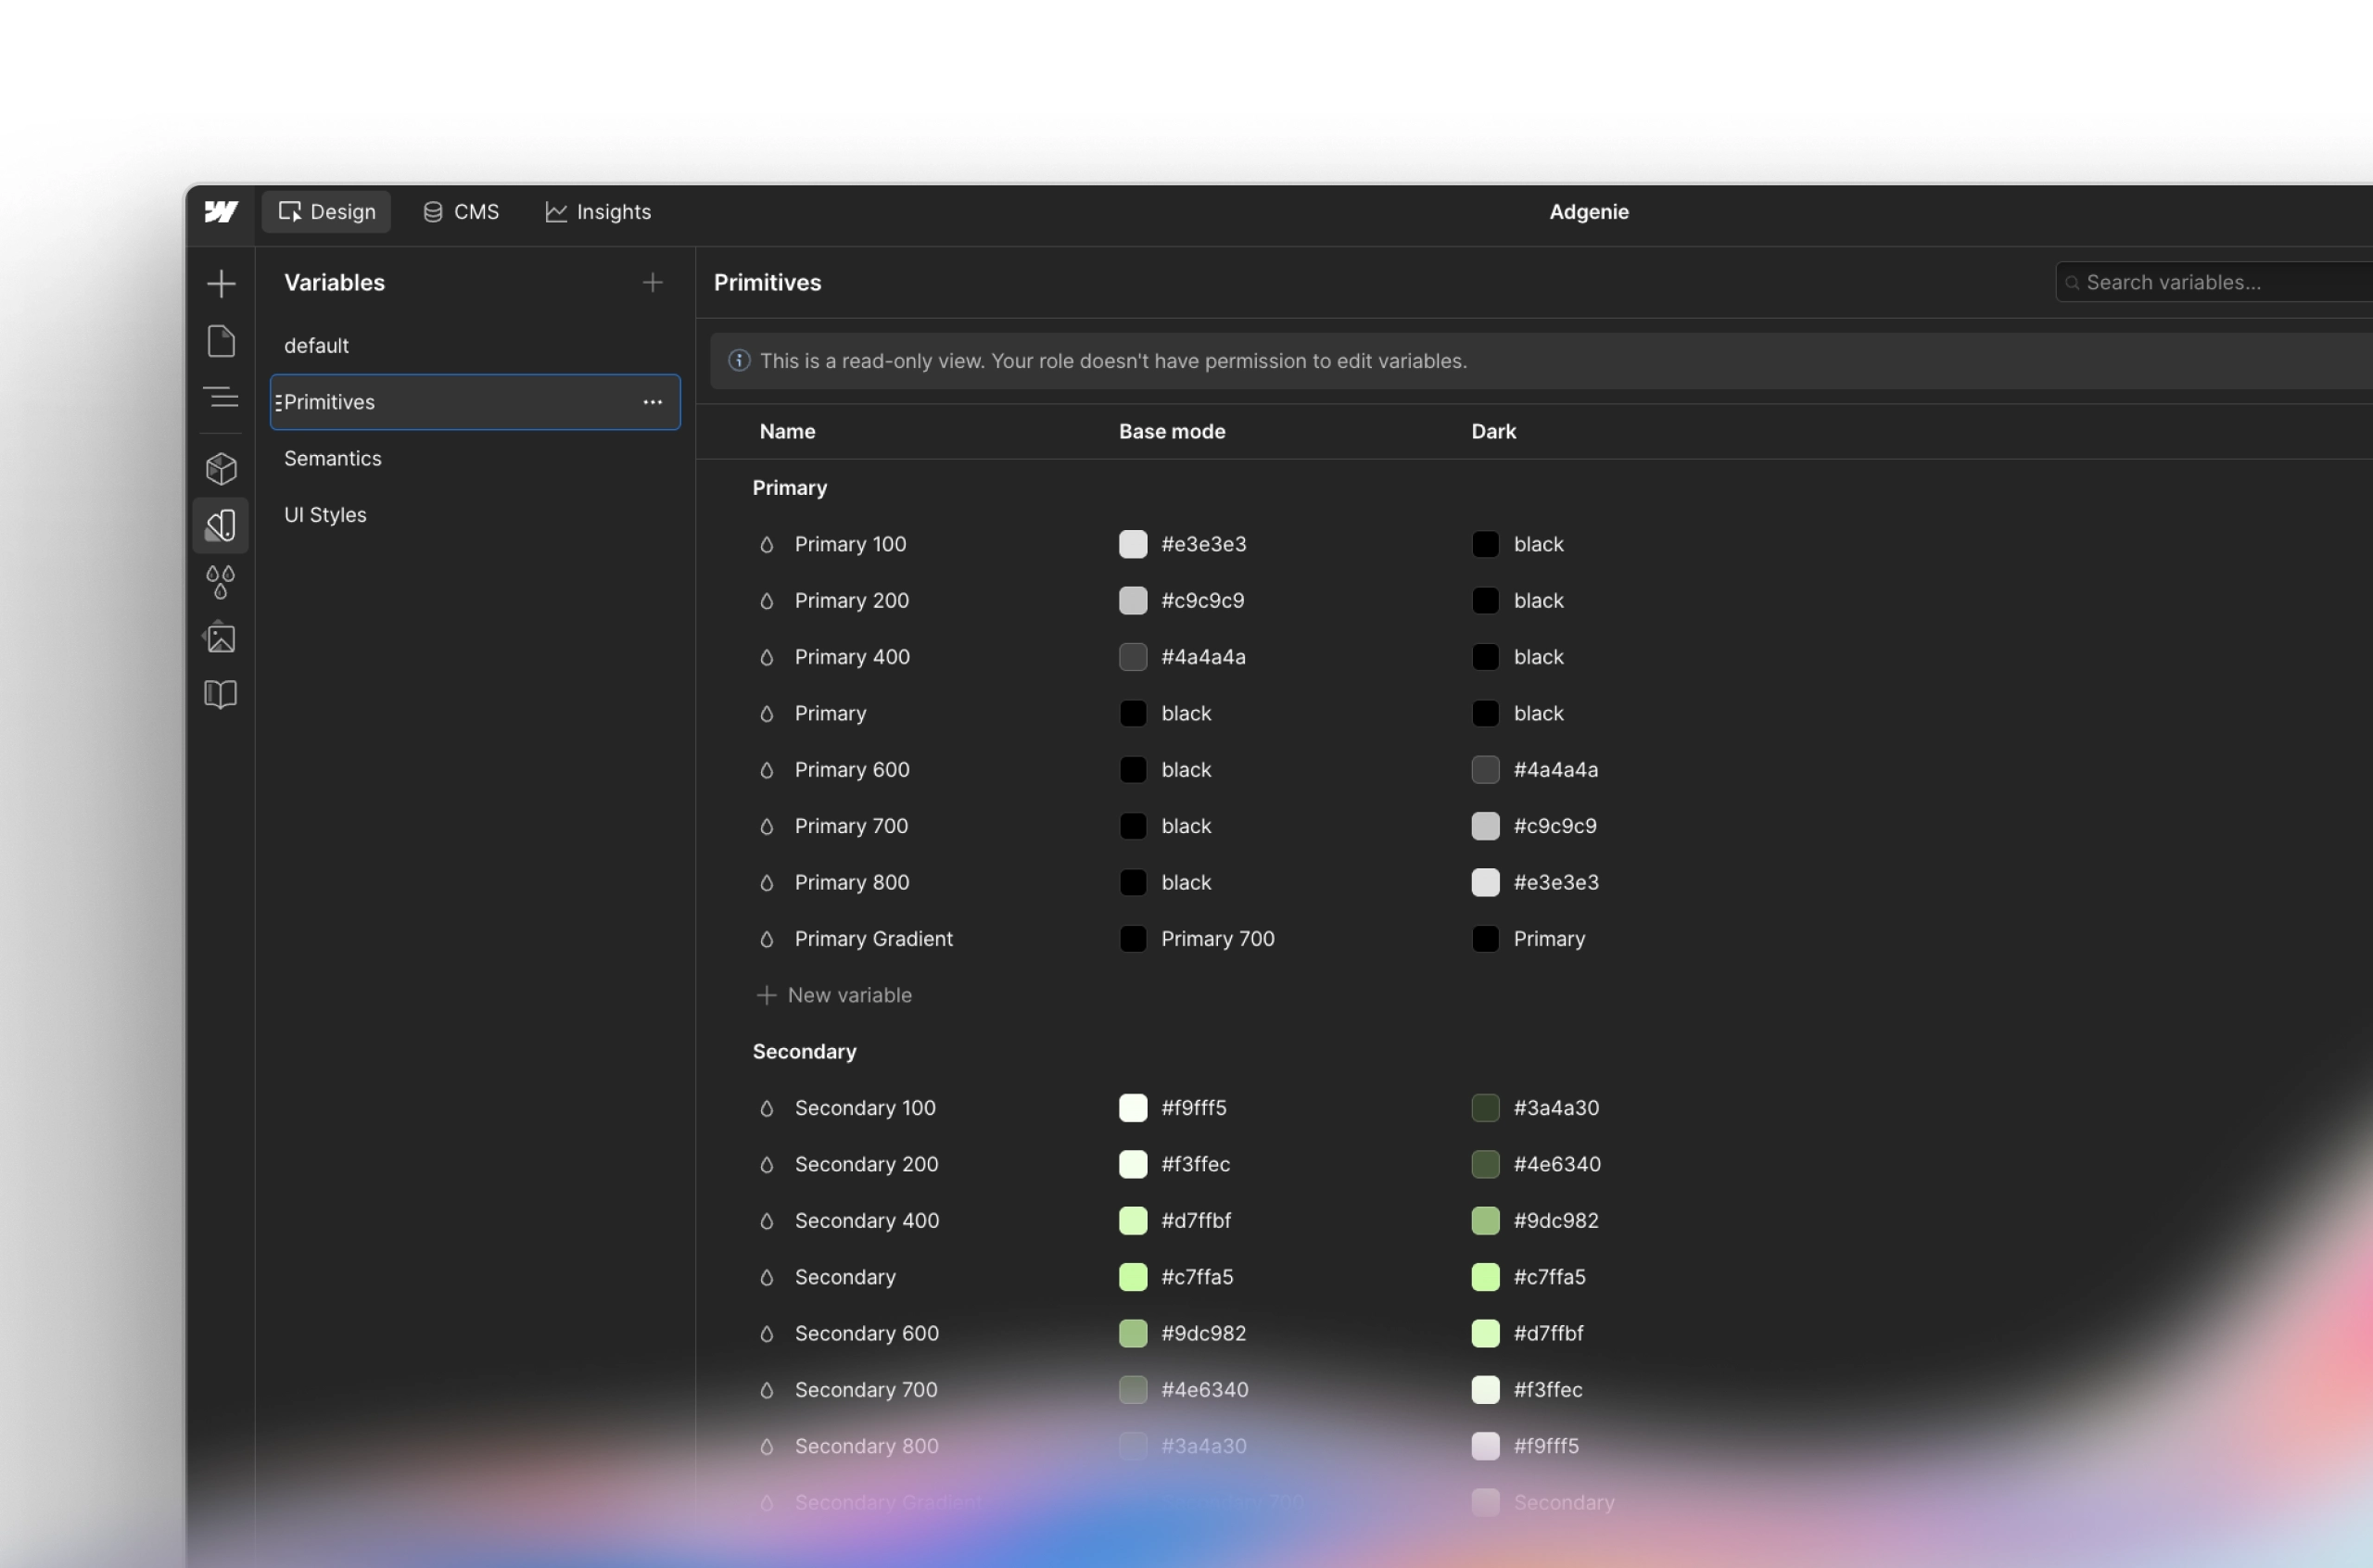Toggle the Primary Gradient dark swatch

tap(1485, 938)
